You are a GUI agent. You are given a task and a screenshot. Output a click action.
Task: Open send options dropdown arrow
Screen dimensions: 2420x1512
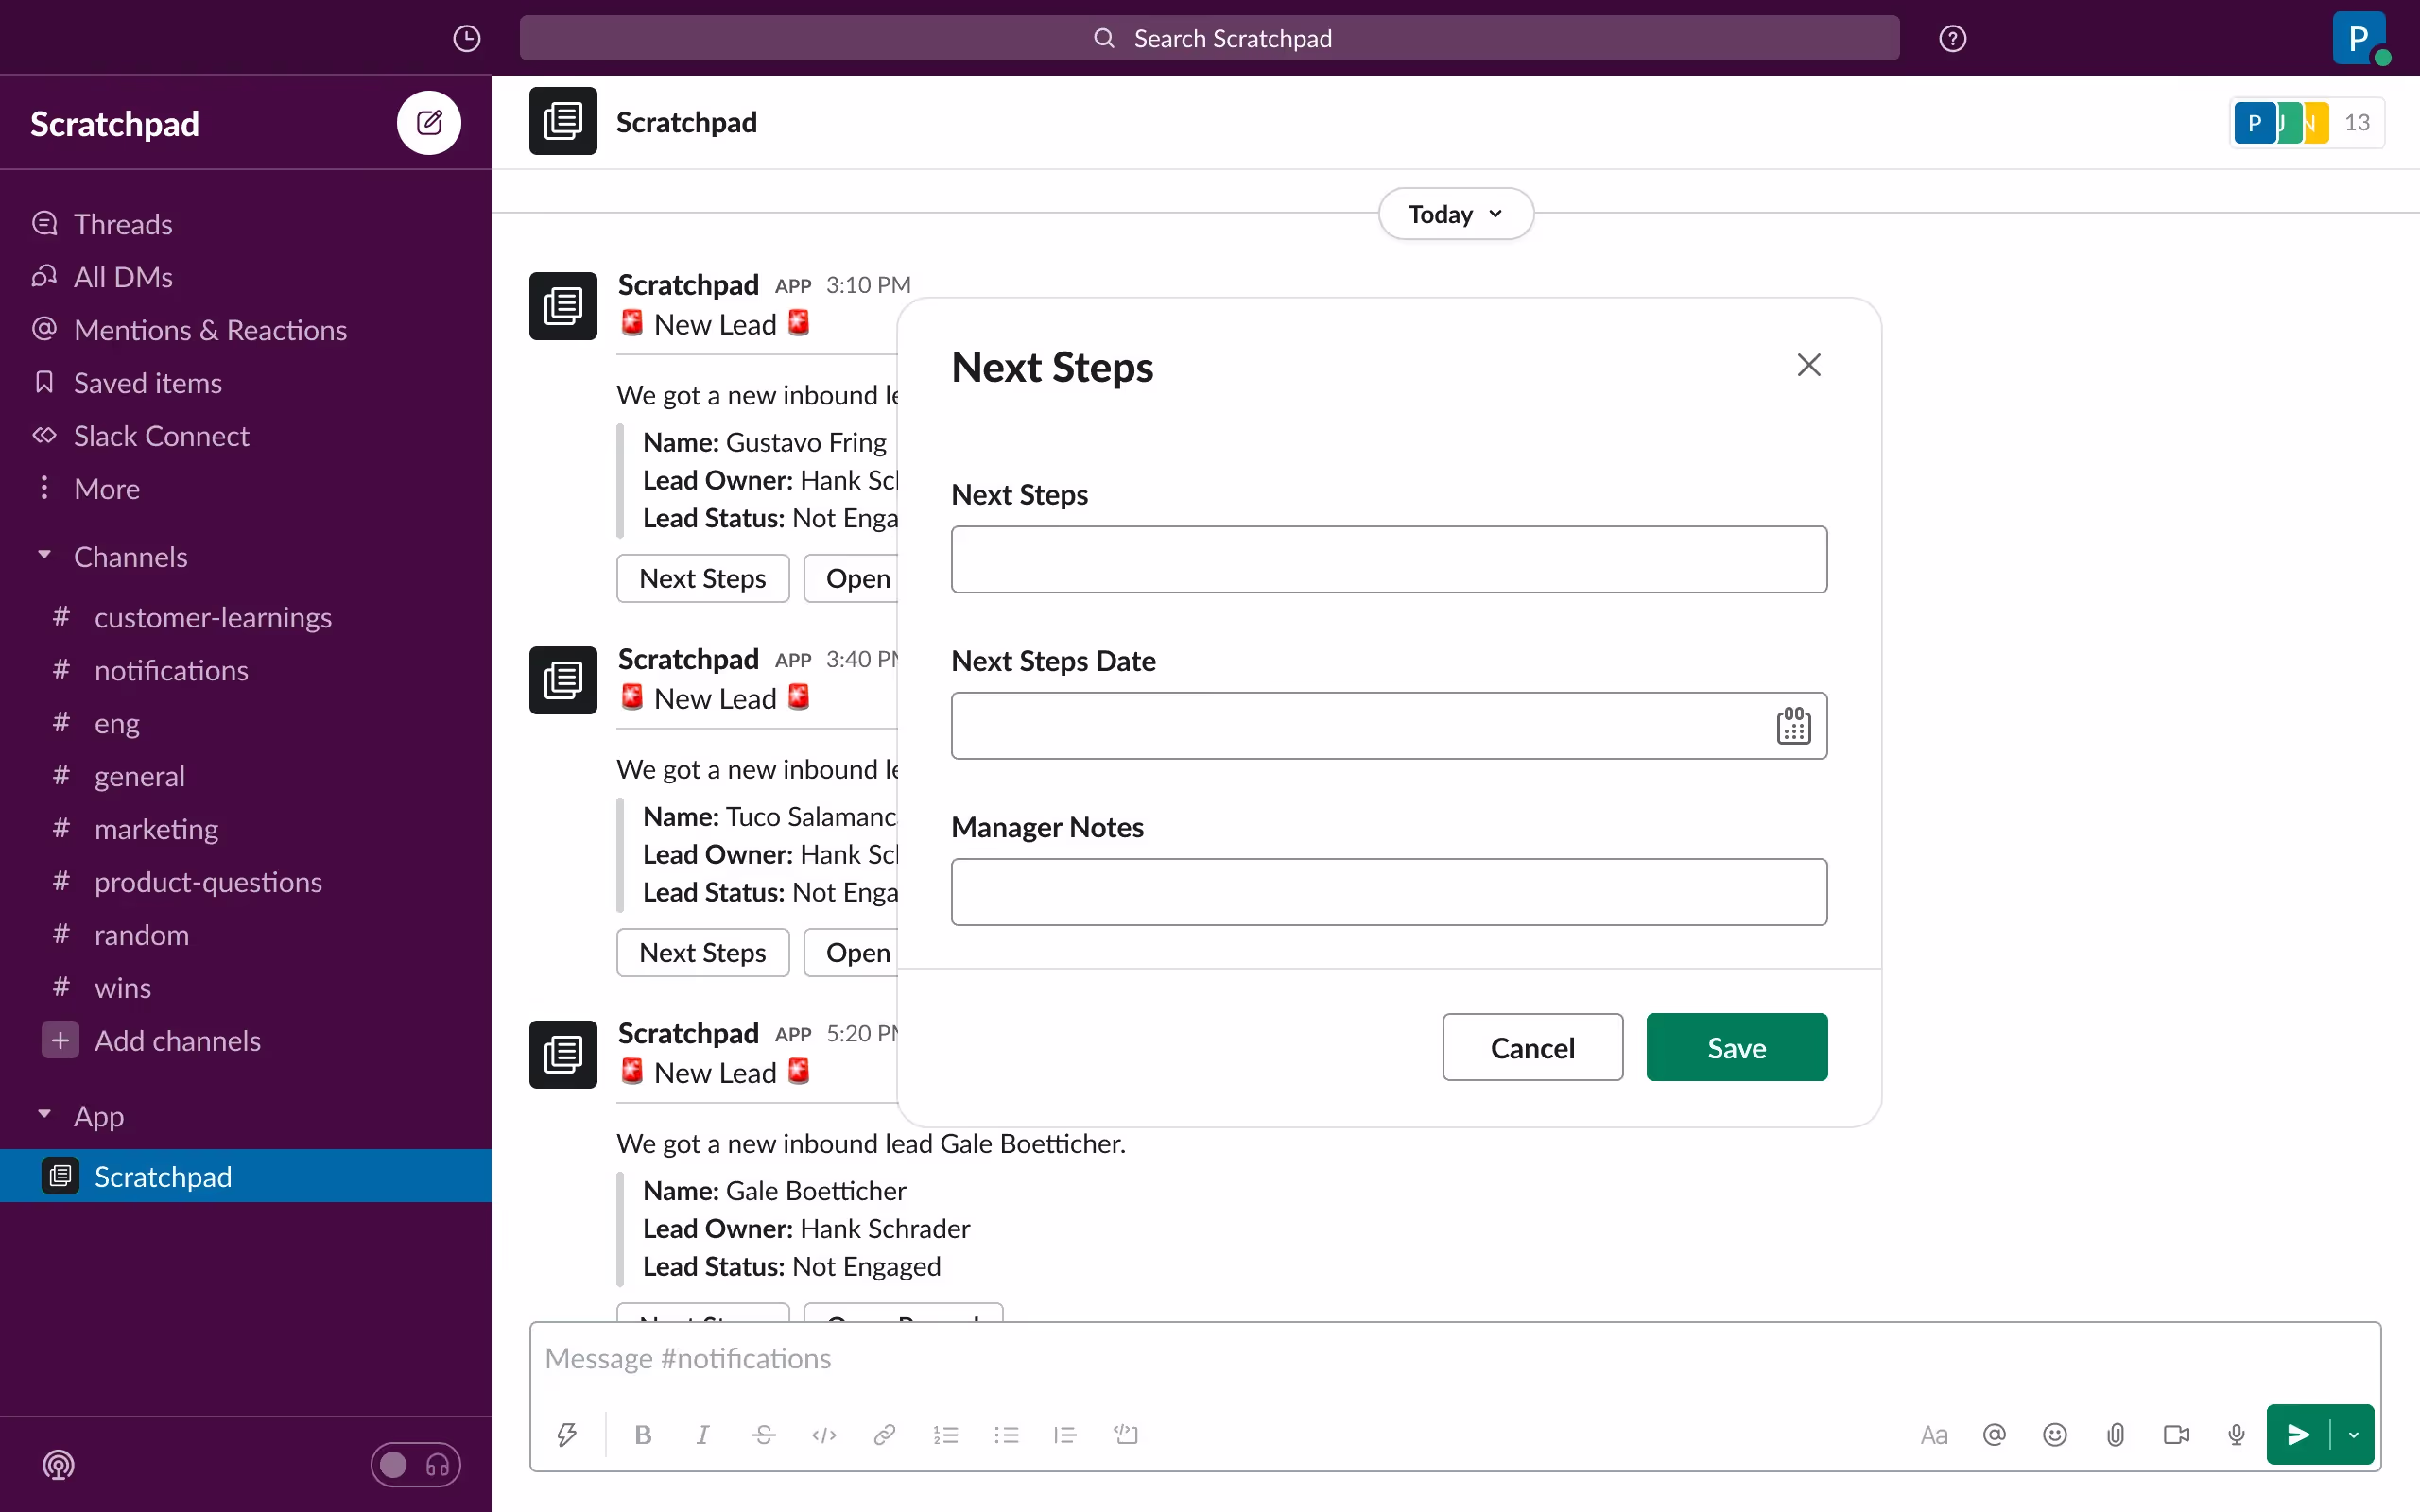pos(2353,1435)
